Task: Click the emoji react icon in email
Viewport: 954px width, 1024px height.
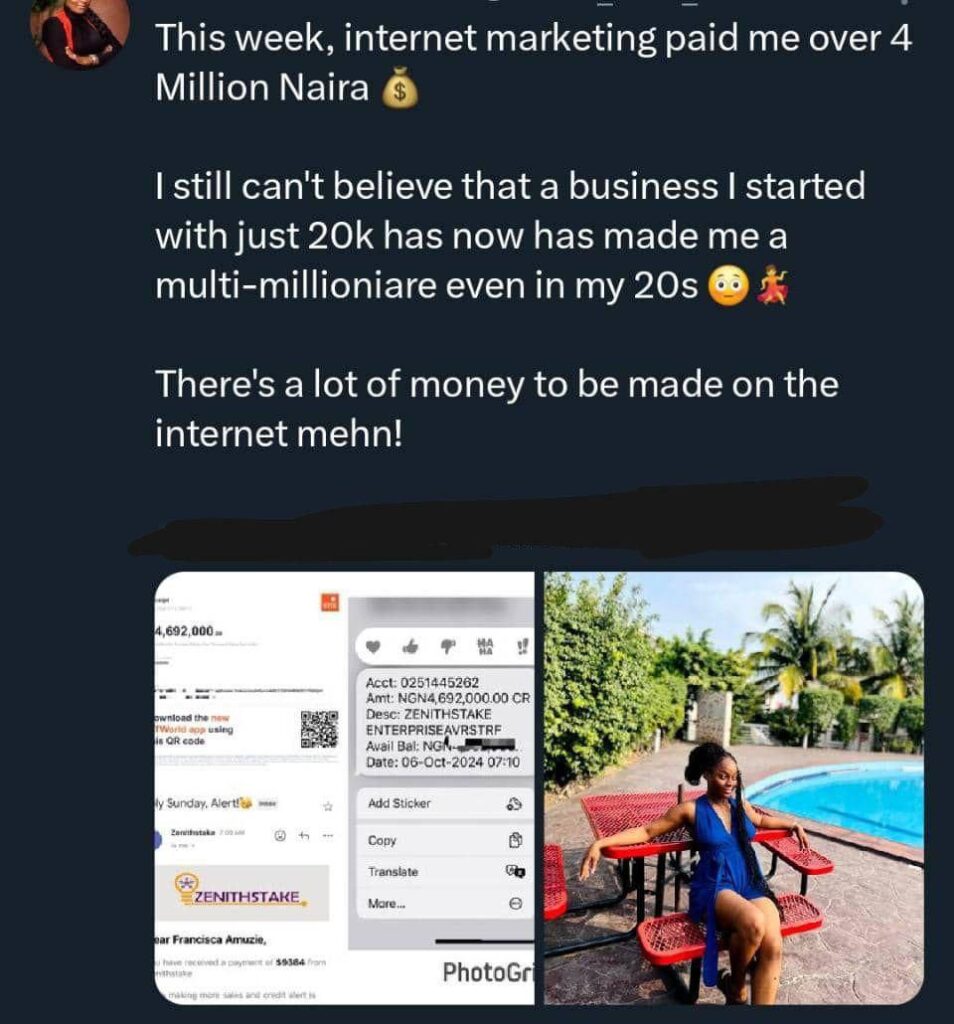Action: pyautogui.click(x=281, y=835)
